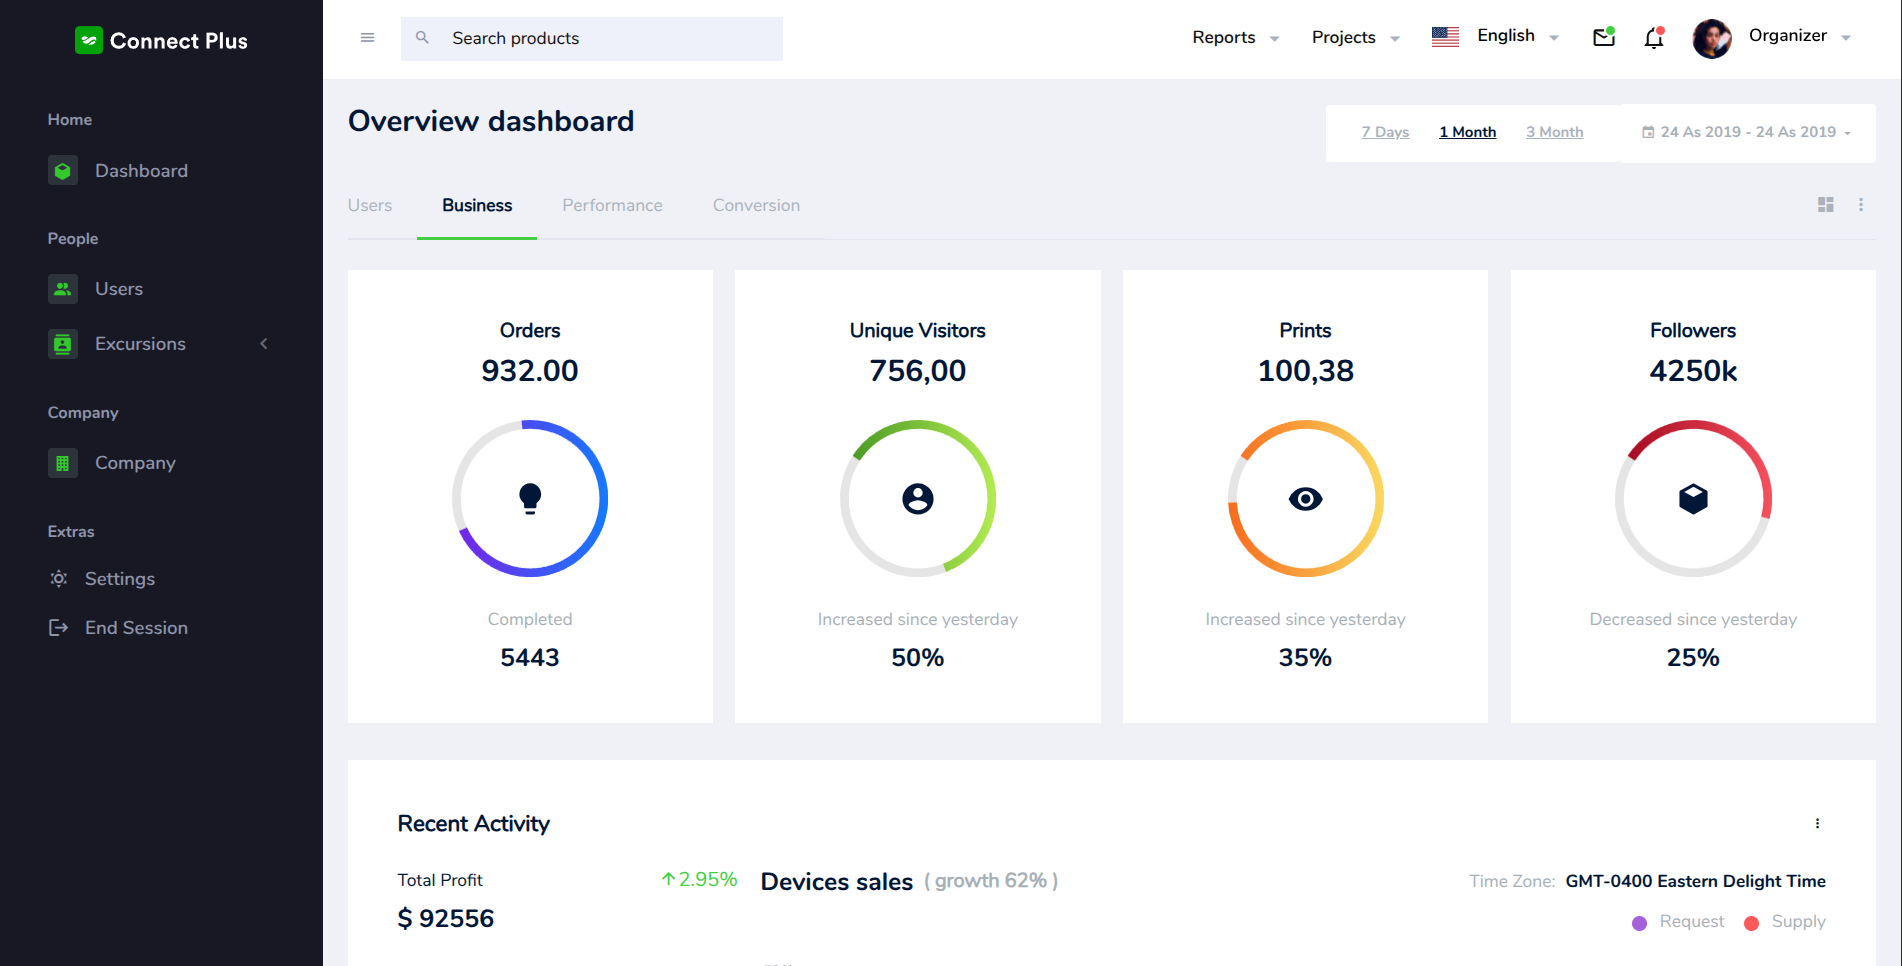Switch to the Conversion tab
1902x966 pixels.
(x=756, y=206)
